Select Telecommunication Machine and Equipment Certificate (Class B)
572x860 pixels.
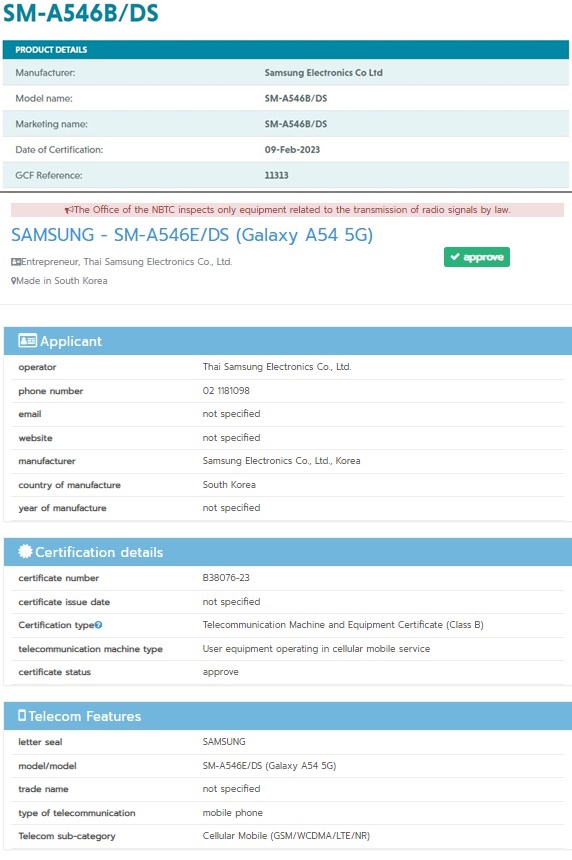343,625
